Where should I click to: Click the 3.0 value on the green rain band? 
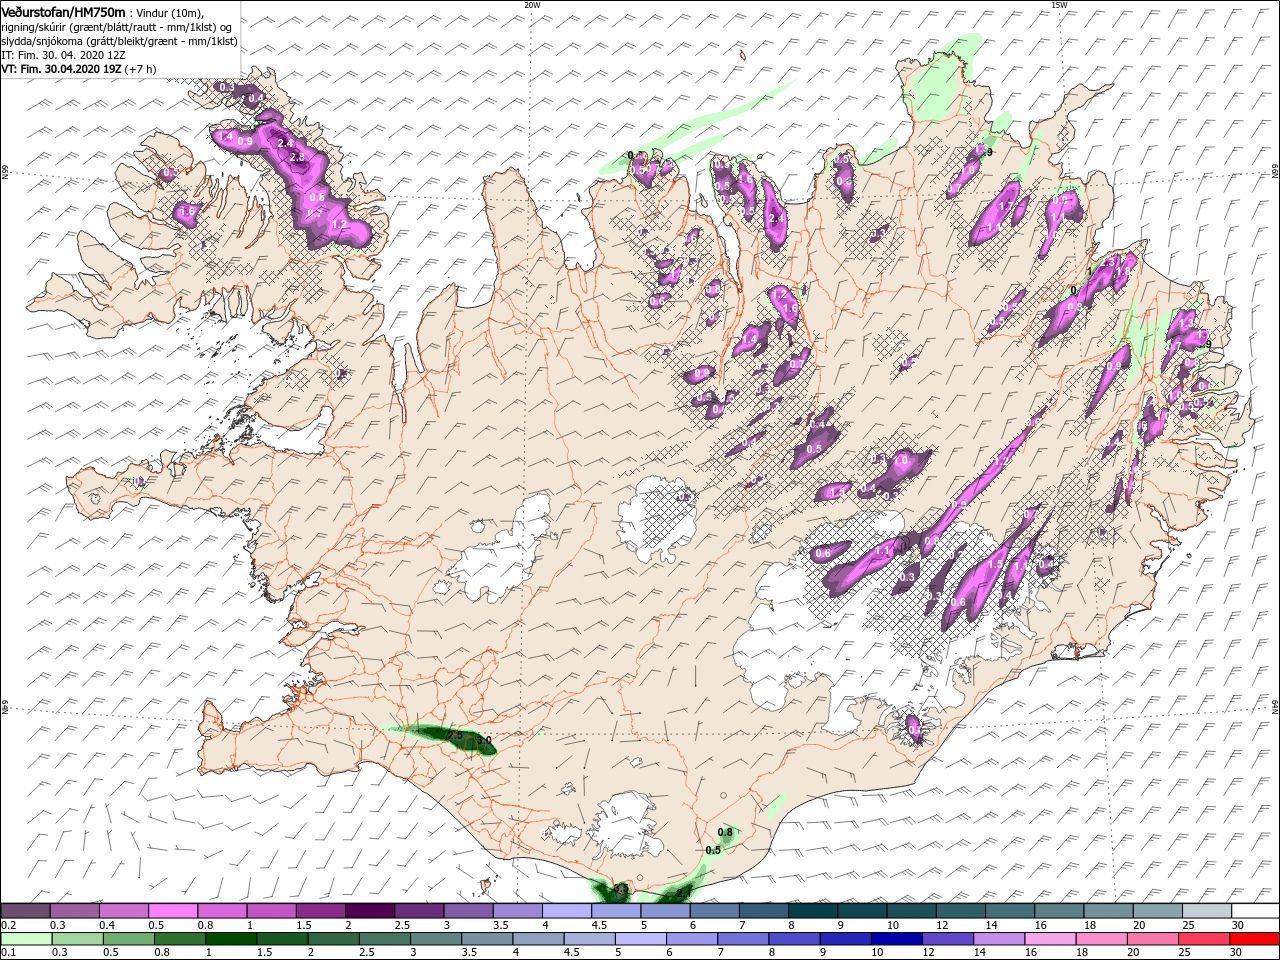484,741
